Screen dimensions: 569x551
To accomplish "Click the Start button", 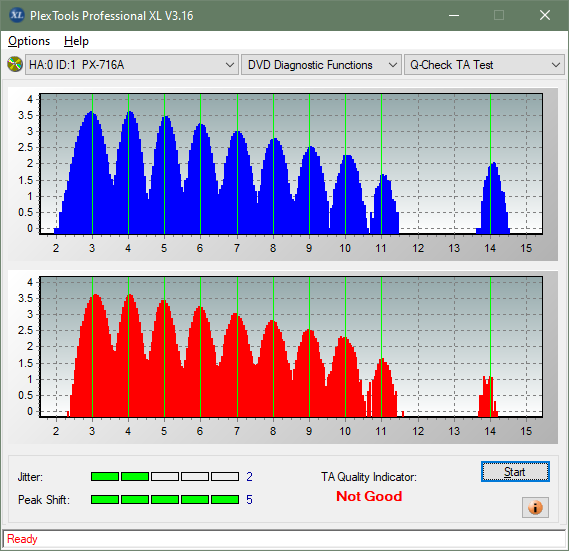I will tap(515, 472).
